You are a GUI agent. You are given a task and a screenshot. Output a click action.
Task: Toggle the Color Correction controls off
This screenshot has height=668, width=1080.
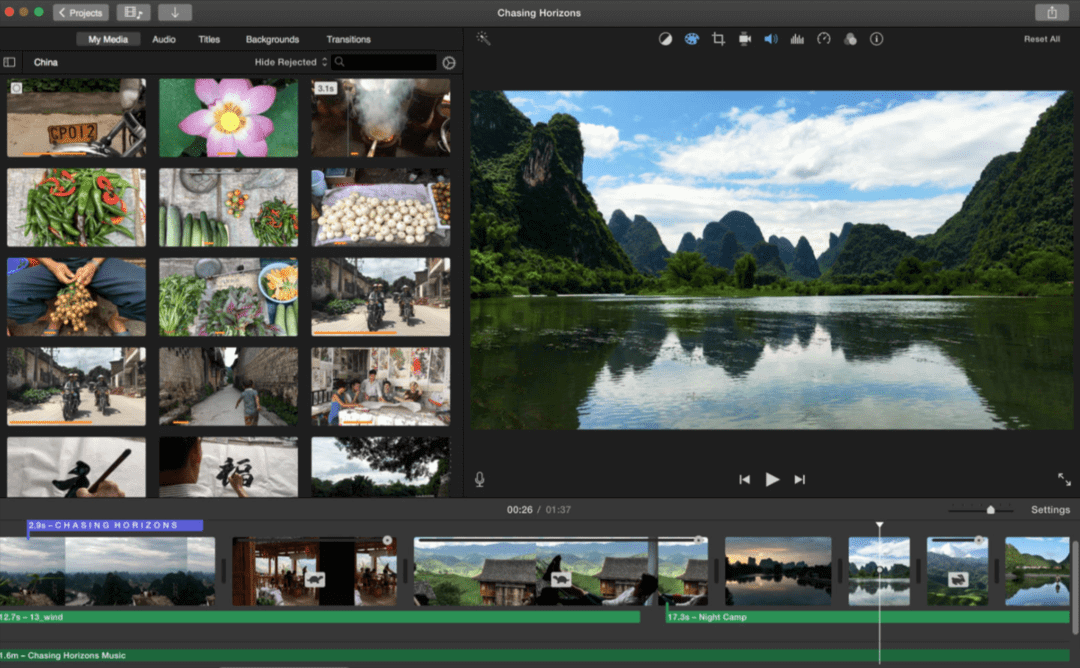click(x=693, y=39)
